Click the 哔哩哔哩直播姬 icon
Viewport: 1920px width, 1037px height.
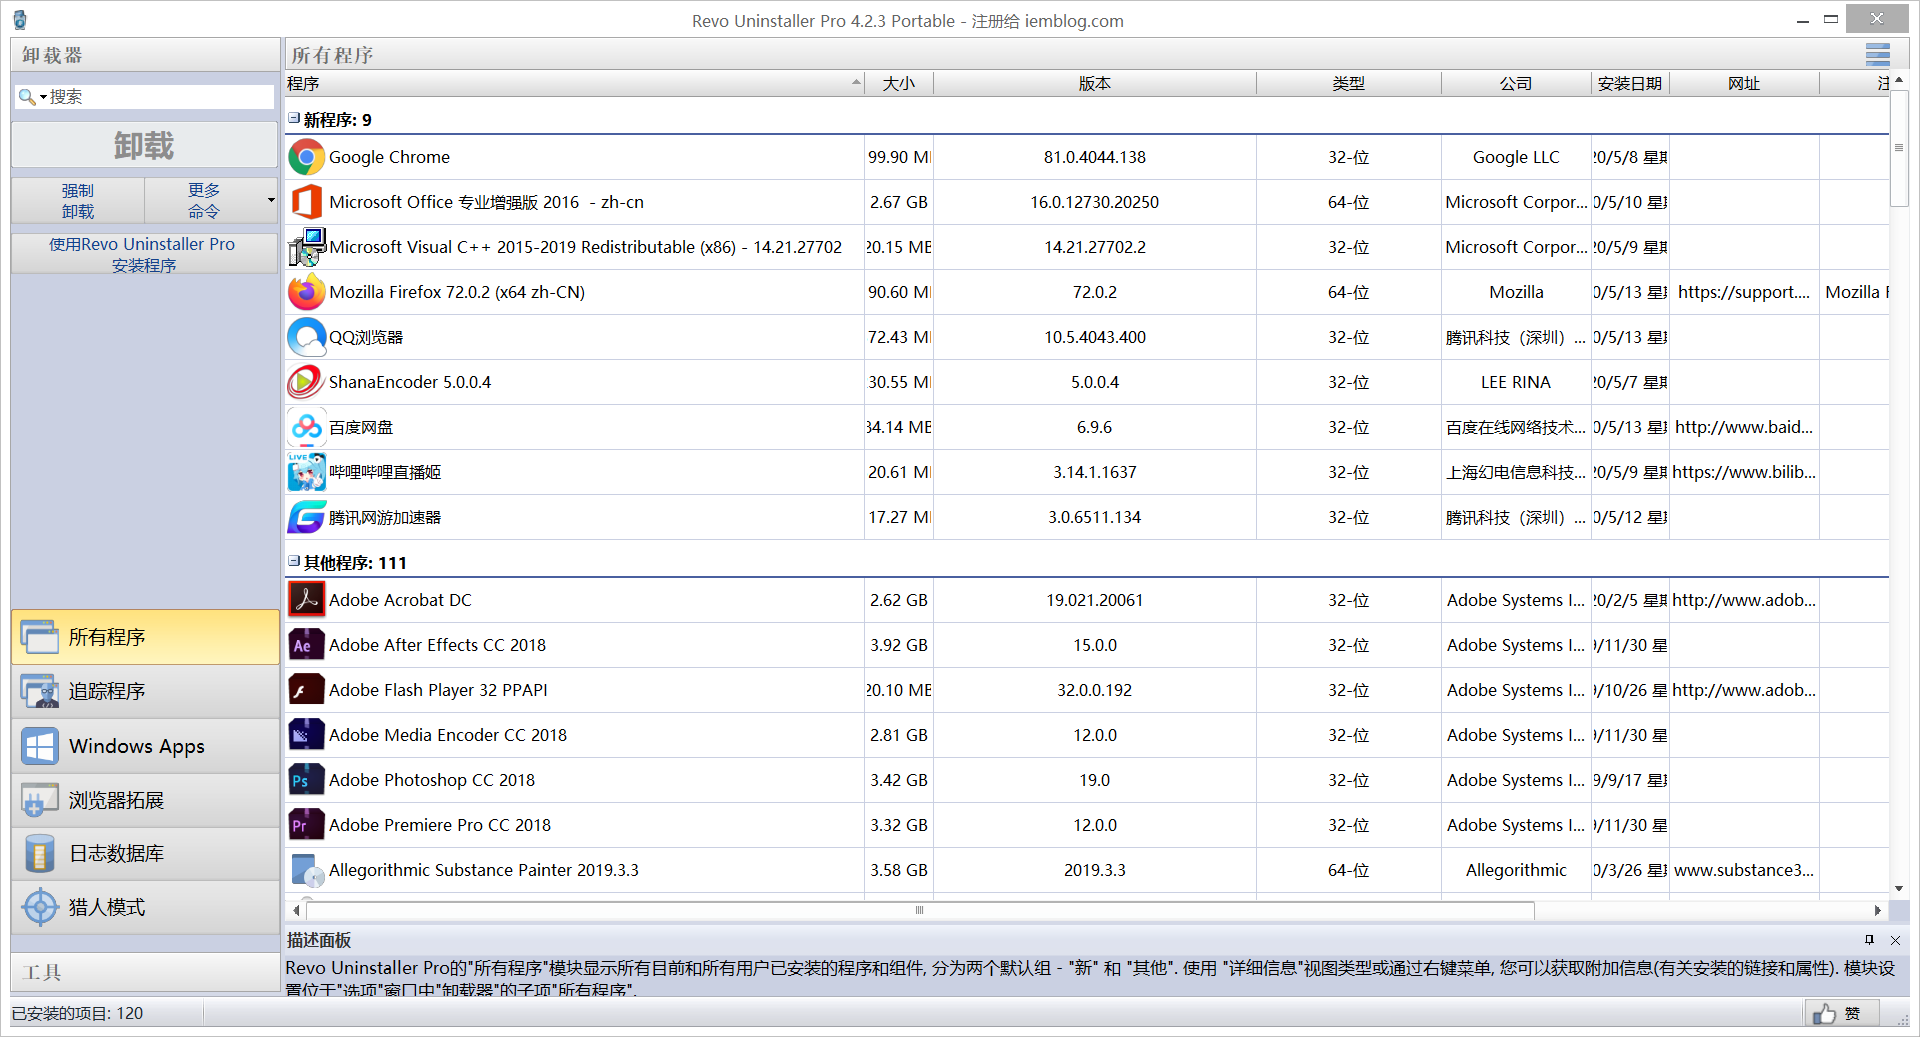(x=307, y=472)
